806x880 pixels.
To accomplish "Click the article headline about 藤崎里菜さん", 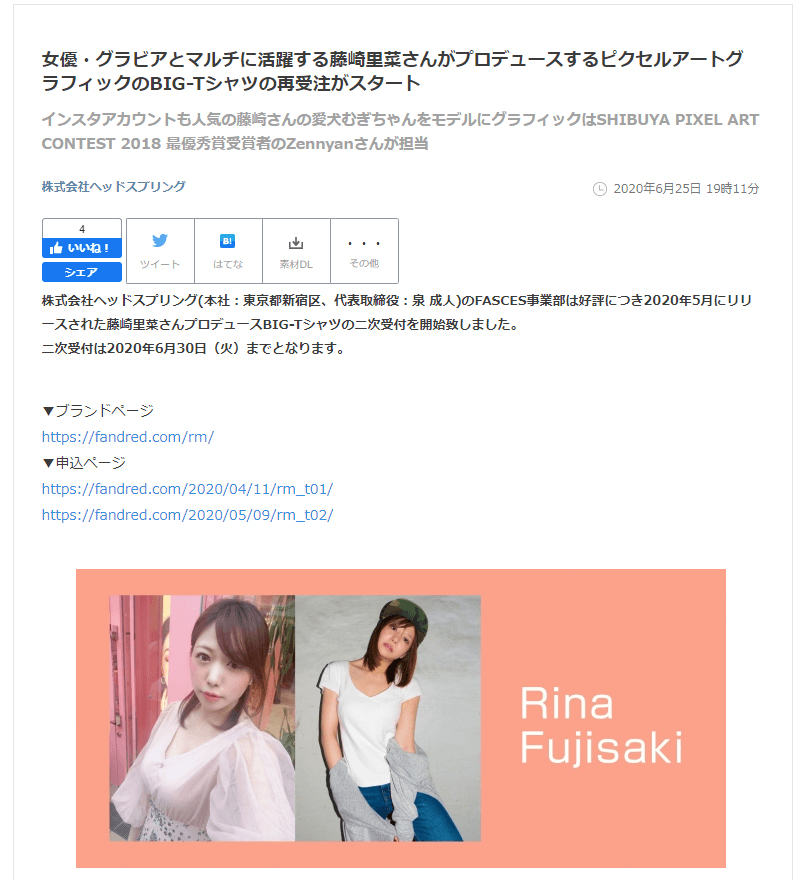I will coord(393,71).
